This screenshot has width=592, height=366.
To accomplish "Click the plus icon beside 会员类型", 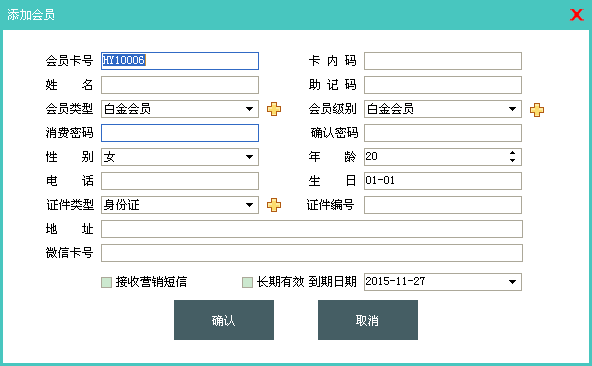I will click(274, 109).
